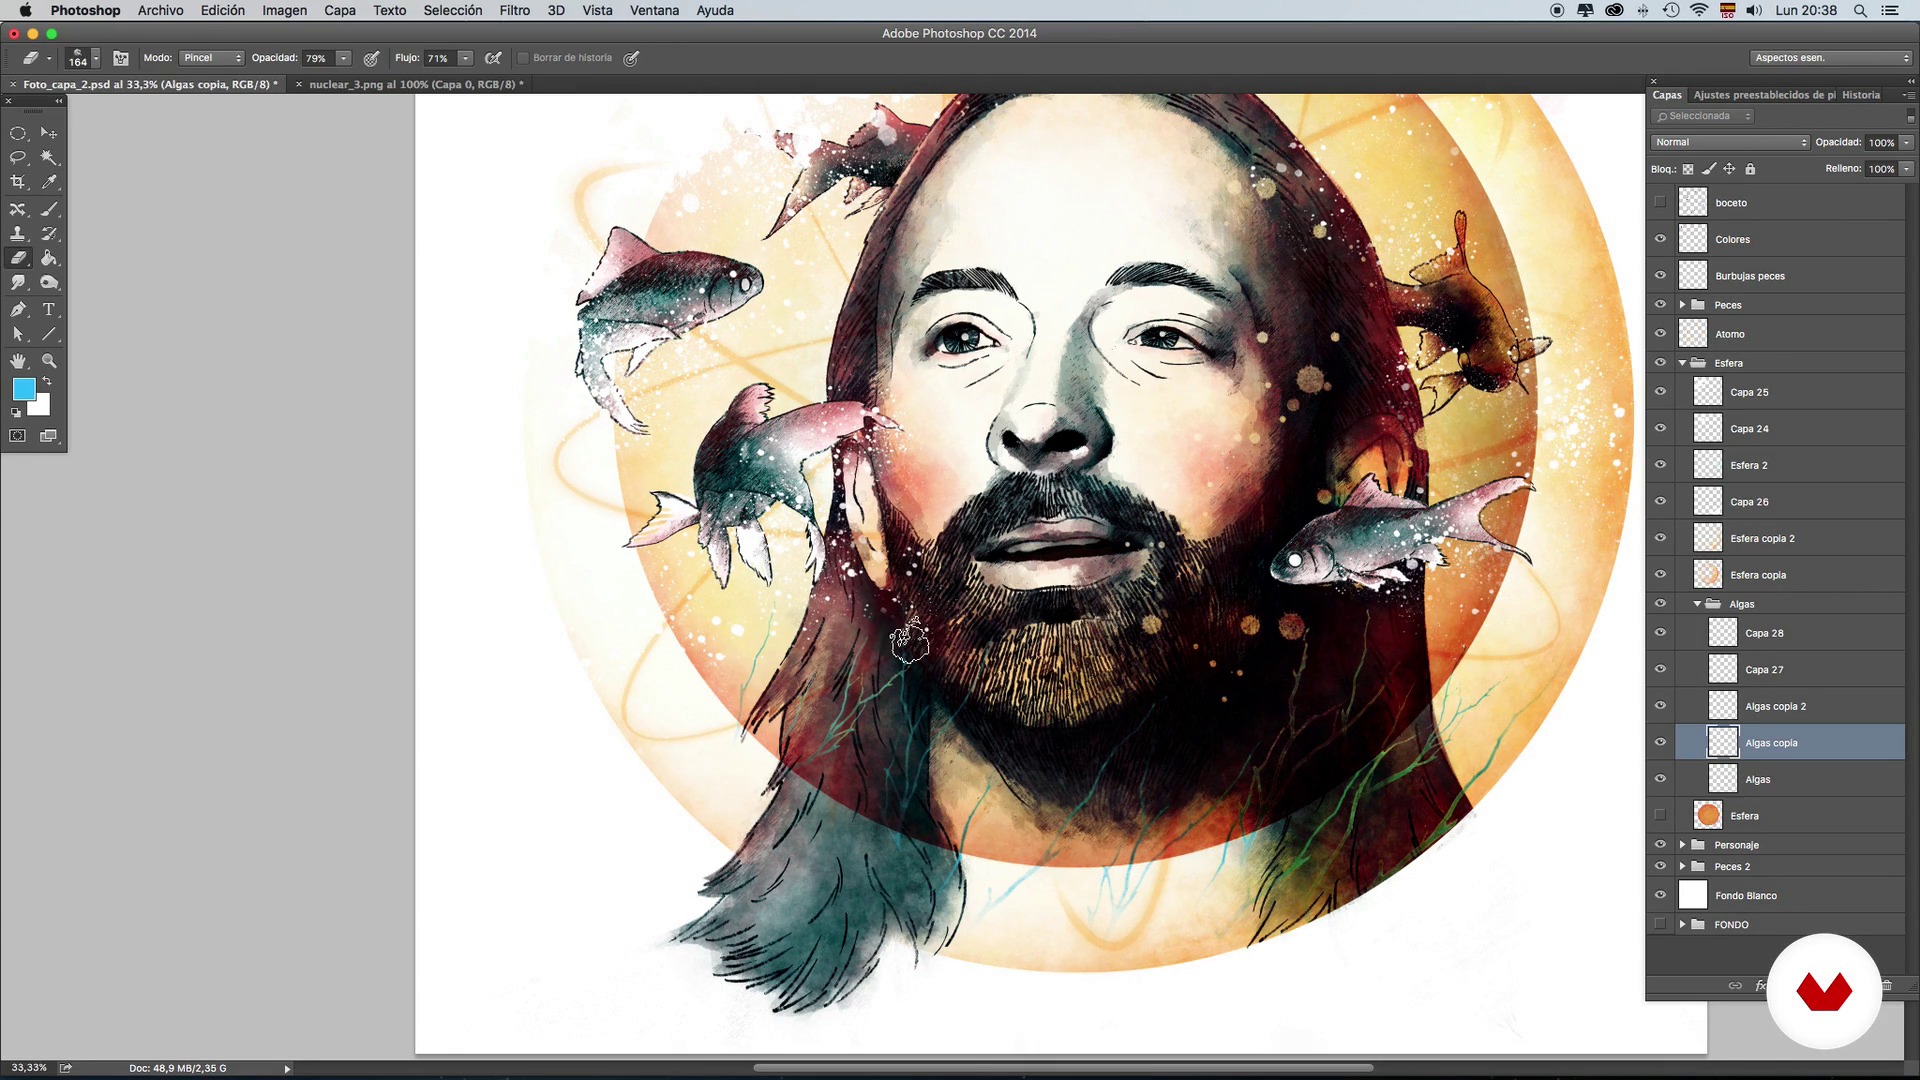Select the Content-Aware Move tool
Screen dimensions: 1920x1080
(x=18, y=209)
